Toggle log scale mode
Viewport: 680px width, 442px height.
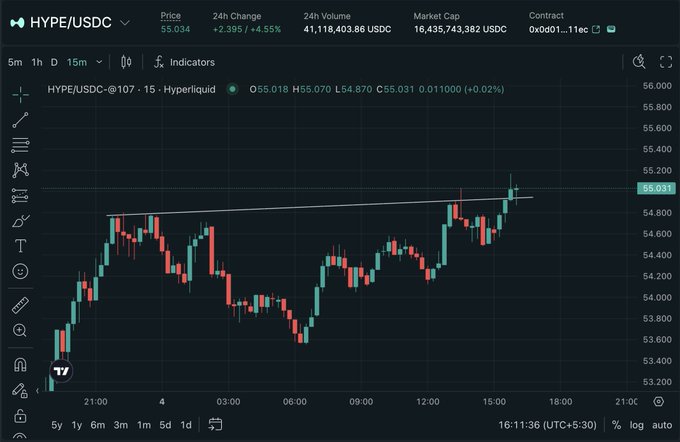click(x=637, y=425)
